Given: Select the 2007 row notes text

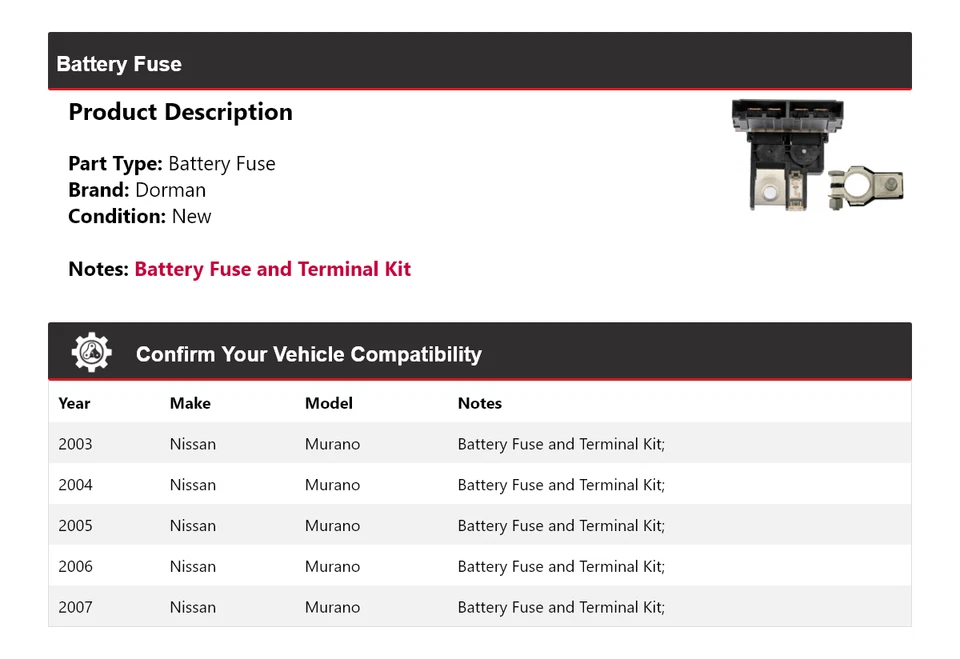Looking at the screenshot, I should pyautogui.click(x=561, y=607).
